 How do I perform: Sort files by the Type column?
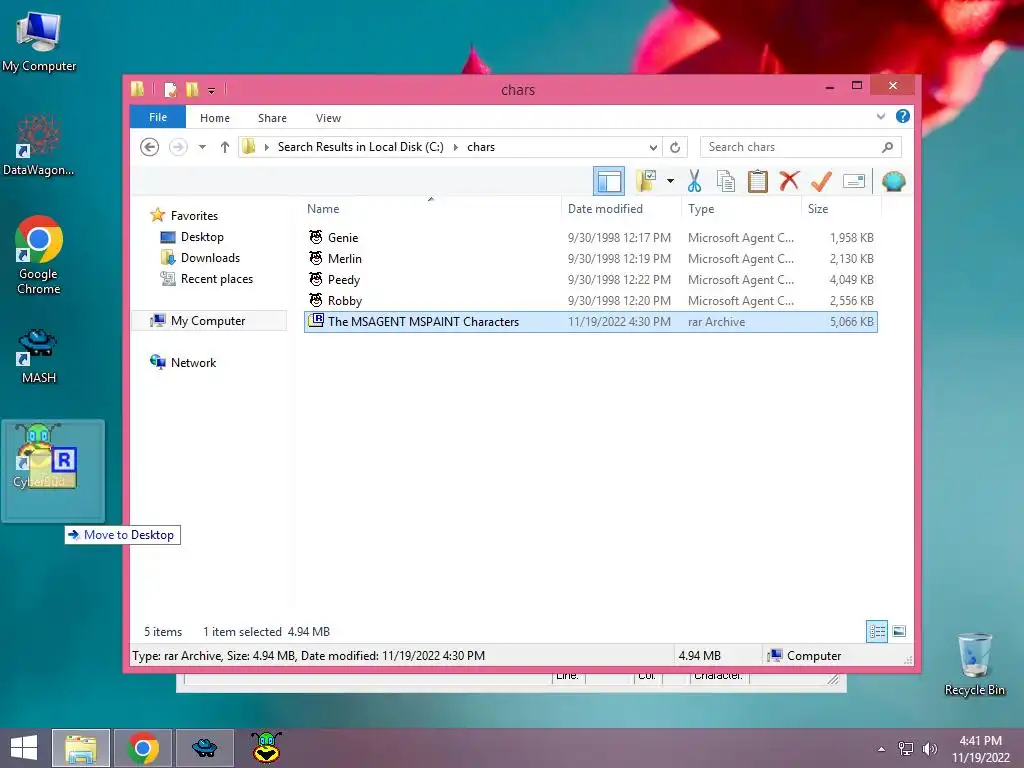click(741, 208)
